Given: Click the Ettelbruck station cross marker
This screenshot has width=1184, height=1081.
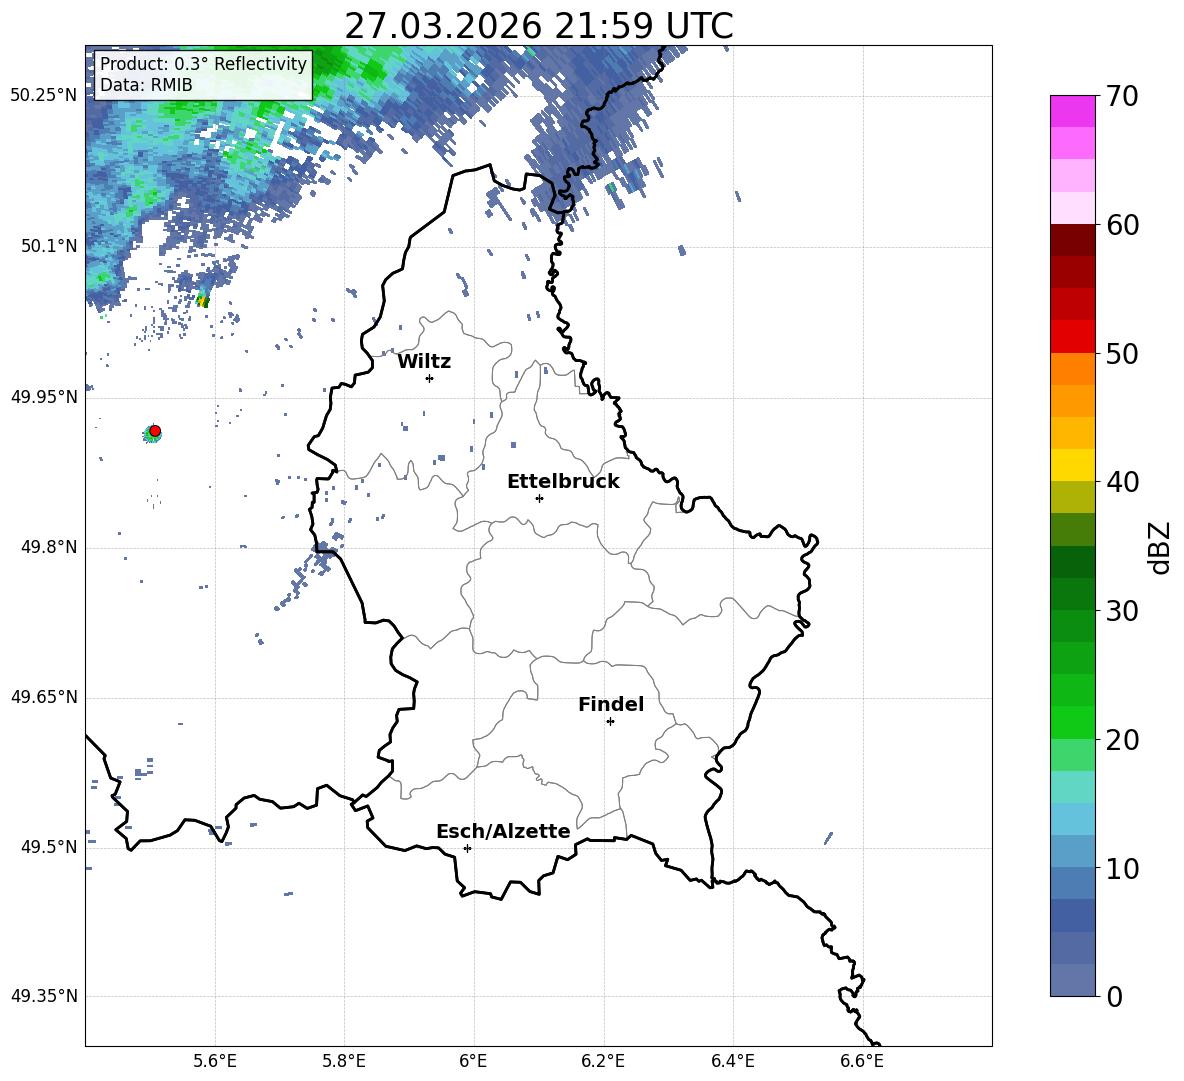Looking at the screenshot, I should (x=539, y=498).
